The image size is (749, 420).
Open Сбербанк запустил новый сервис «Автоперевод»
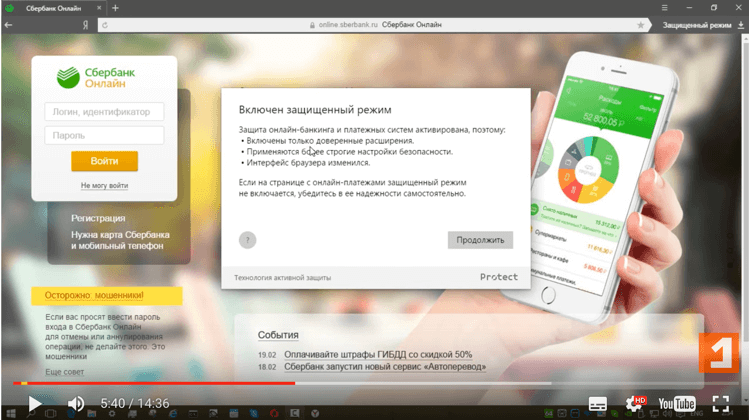coord(385,366)
